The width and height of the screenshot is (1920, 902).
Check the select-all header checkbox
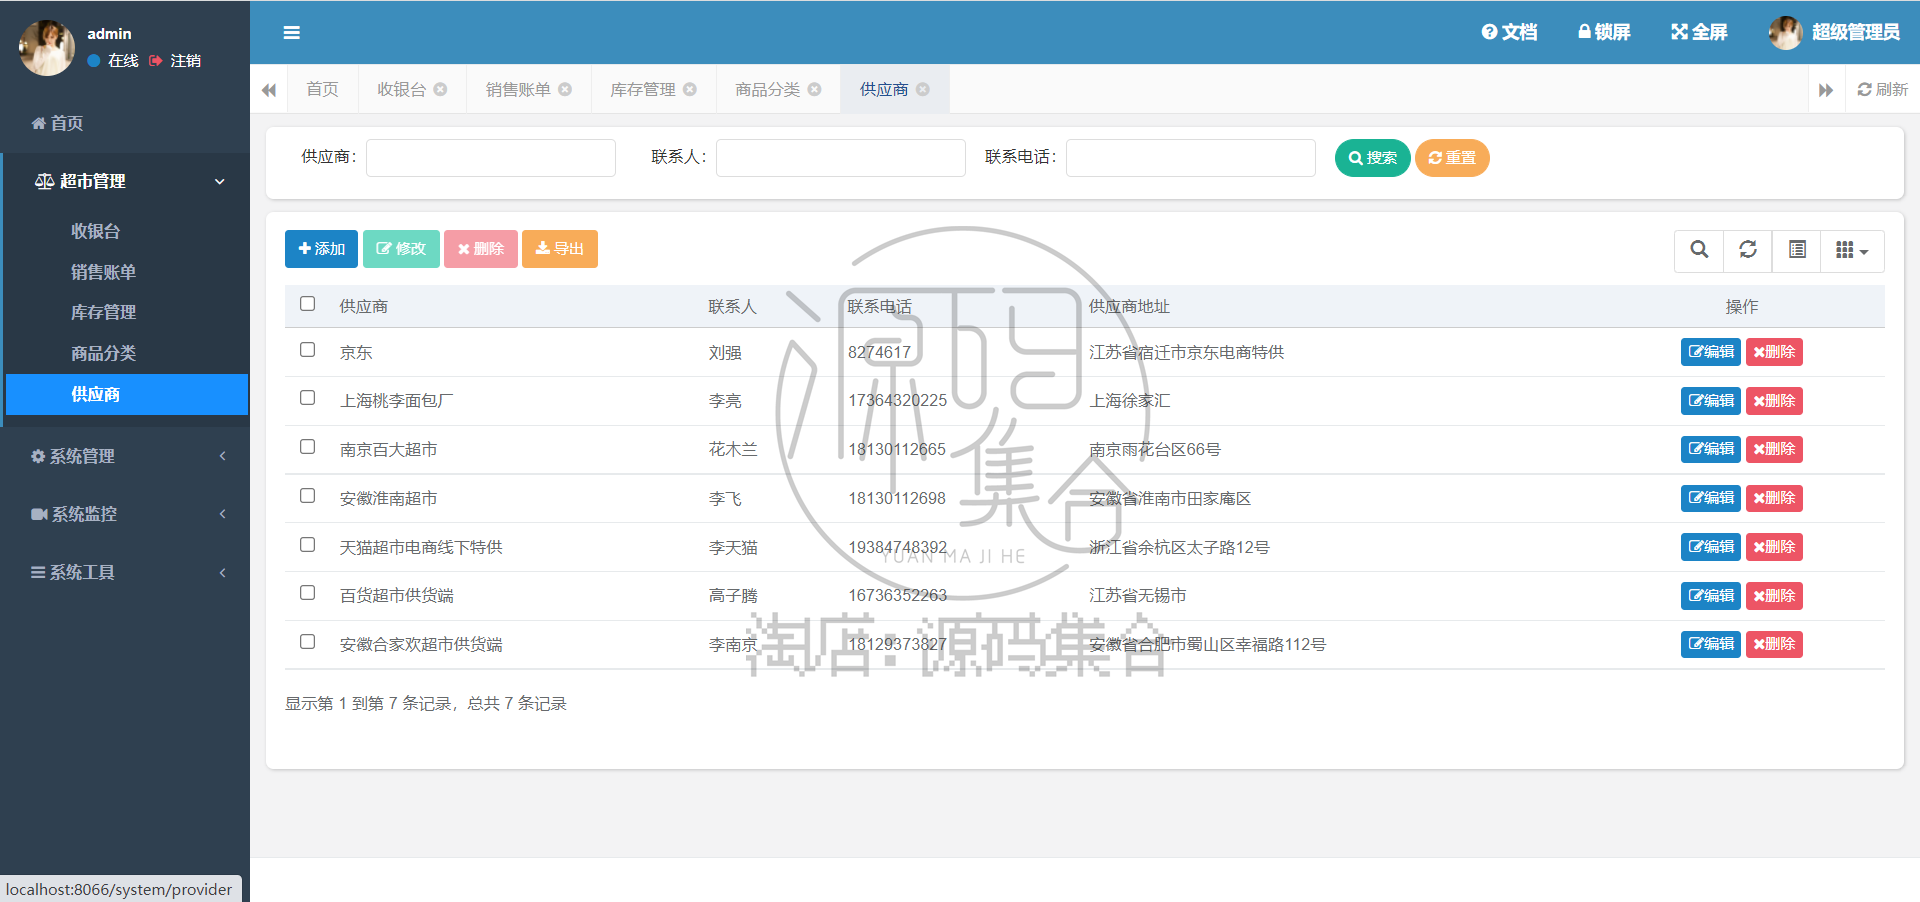[x=308, y=304]
